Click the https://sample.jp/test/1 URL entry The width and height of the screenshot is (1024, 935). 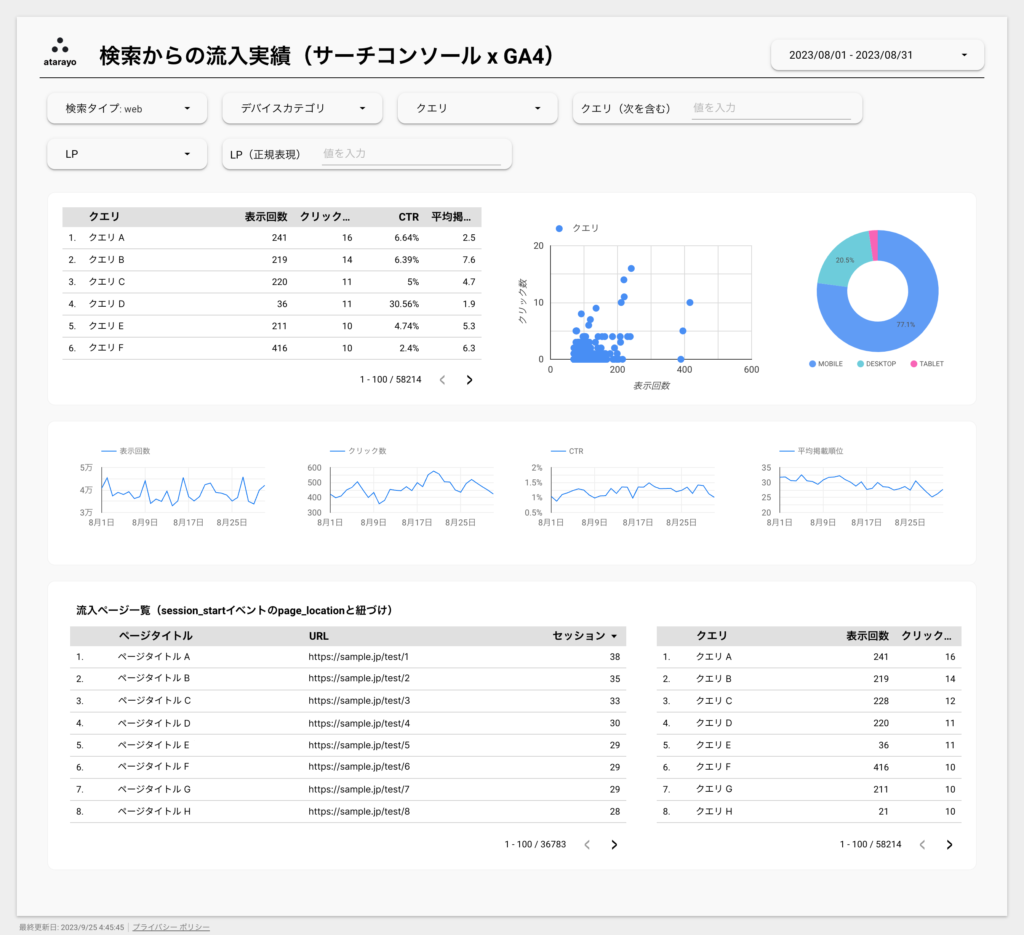click(358, 656)
